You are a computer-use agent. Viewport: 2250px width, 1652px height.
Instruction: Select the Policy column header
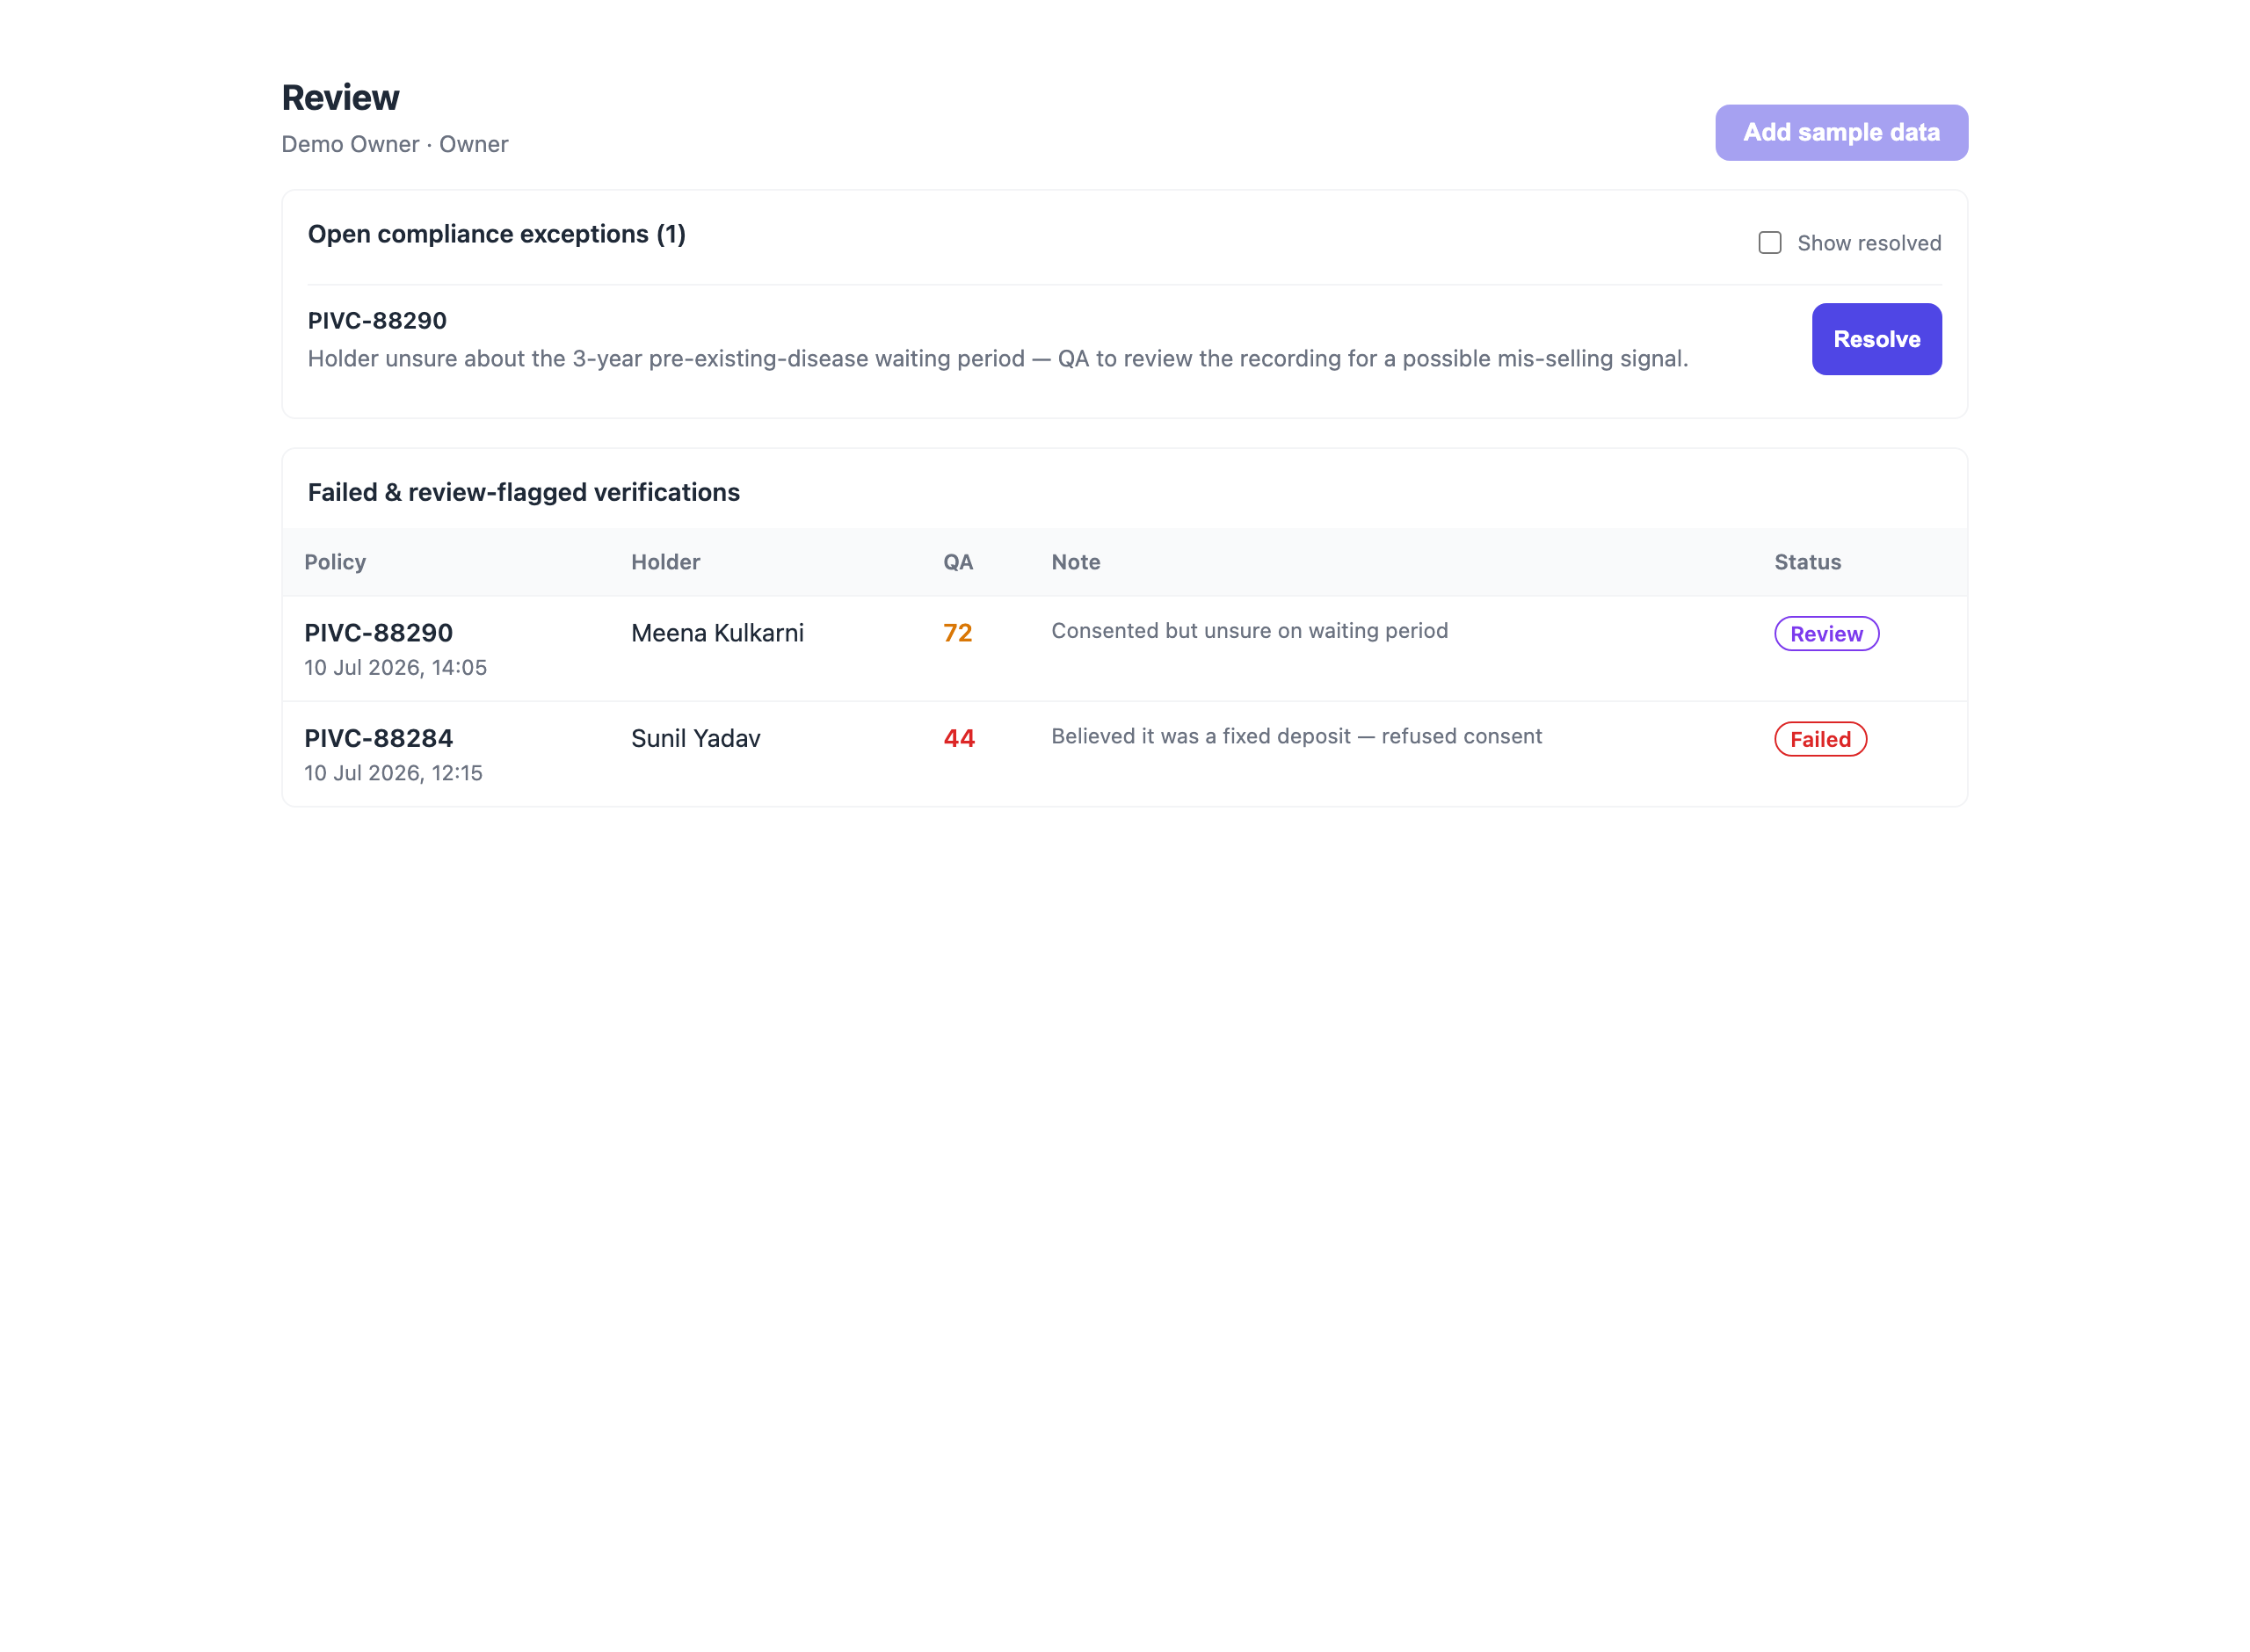(335, 562)
